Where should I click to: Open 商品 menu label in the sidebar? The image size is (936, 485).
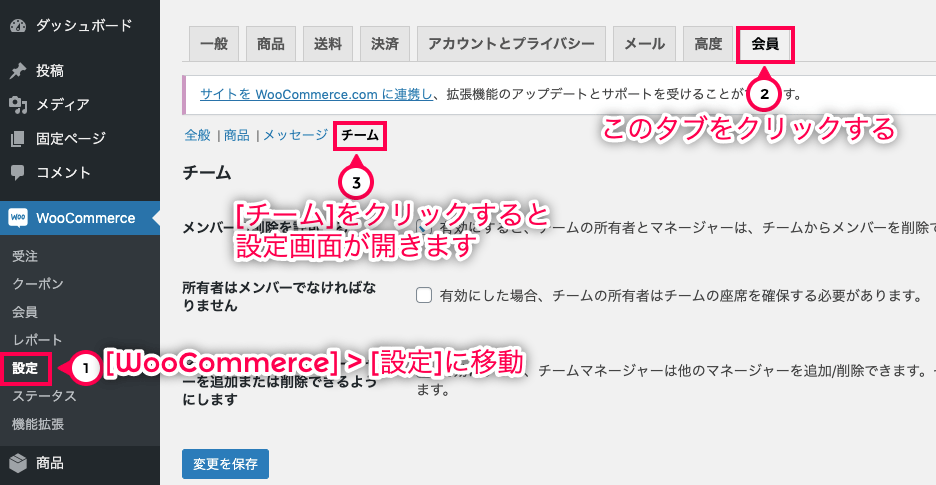coord(50,463)
